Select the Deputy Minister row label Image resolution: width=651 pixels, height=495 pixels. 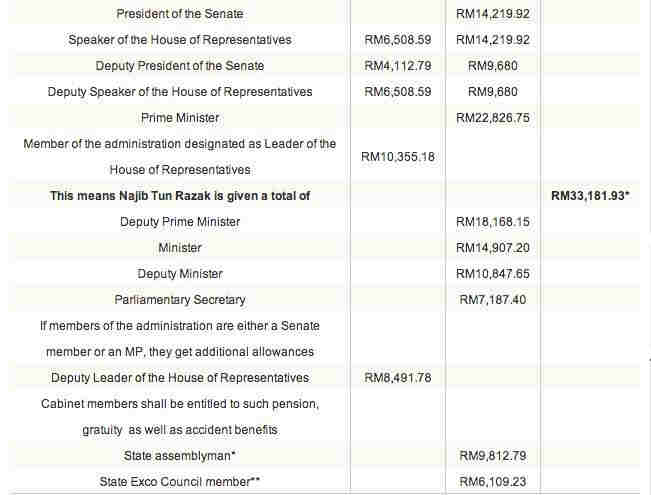[x=180, y=274]
